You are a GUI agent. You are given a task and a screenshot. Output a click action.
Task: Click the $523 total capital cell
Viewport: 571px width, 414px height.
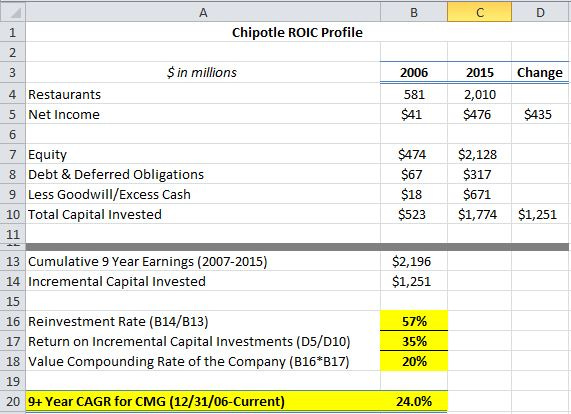pyautogui.click(x=414, y=214)
